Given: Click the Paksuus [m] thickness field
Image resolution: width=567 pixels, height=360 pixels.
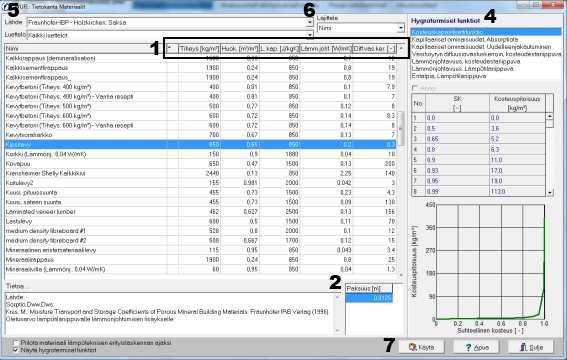Looking at the screenshot, I should tap(369, 298).
